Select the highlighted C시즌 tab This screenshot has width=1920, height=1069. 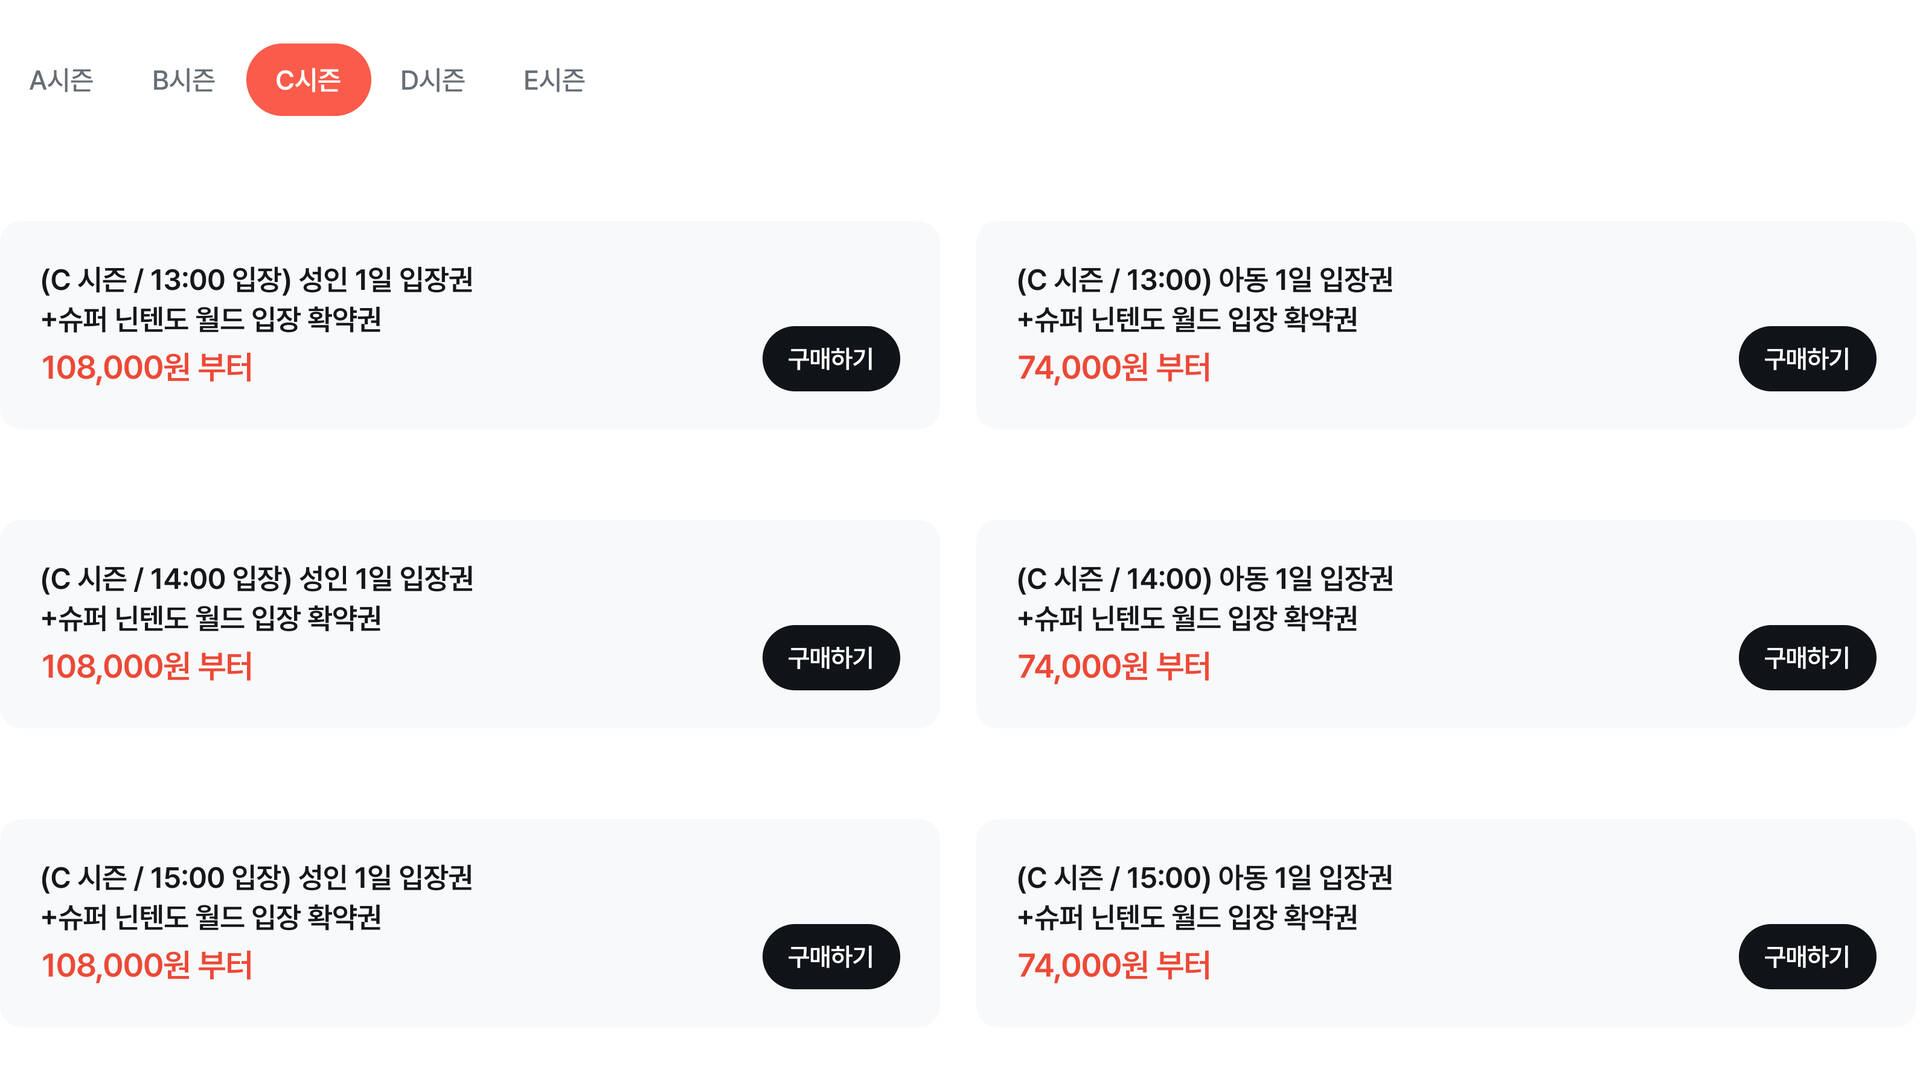[x=308, y=80]
